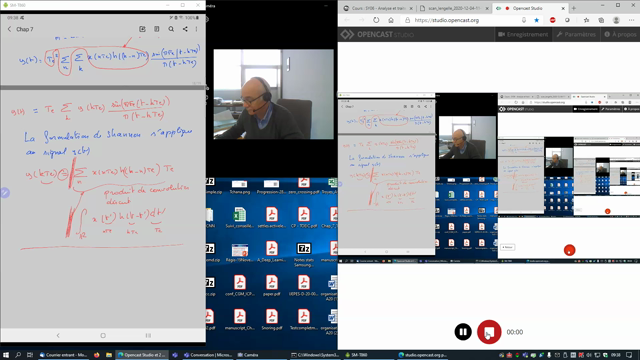640x360 pixels.
Task: Open the Paramètres settings tab
Action: 576,34
